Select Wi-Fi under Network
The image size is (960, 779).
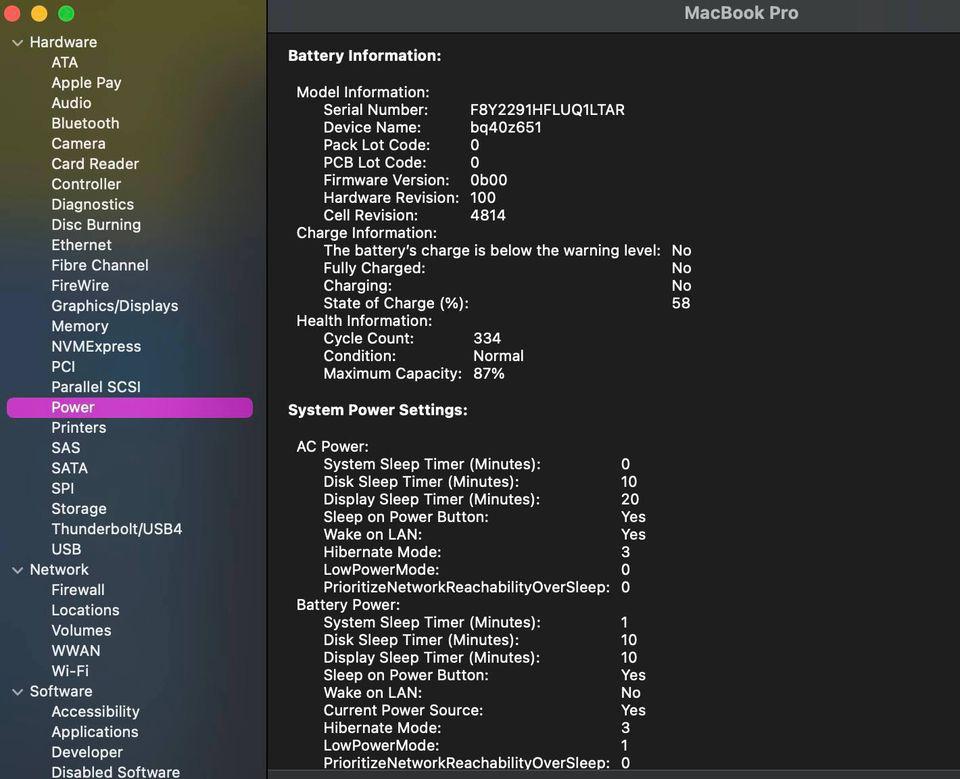pos(70,671)
